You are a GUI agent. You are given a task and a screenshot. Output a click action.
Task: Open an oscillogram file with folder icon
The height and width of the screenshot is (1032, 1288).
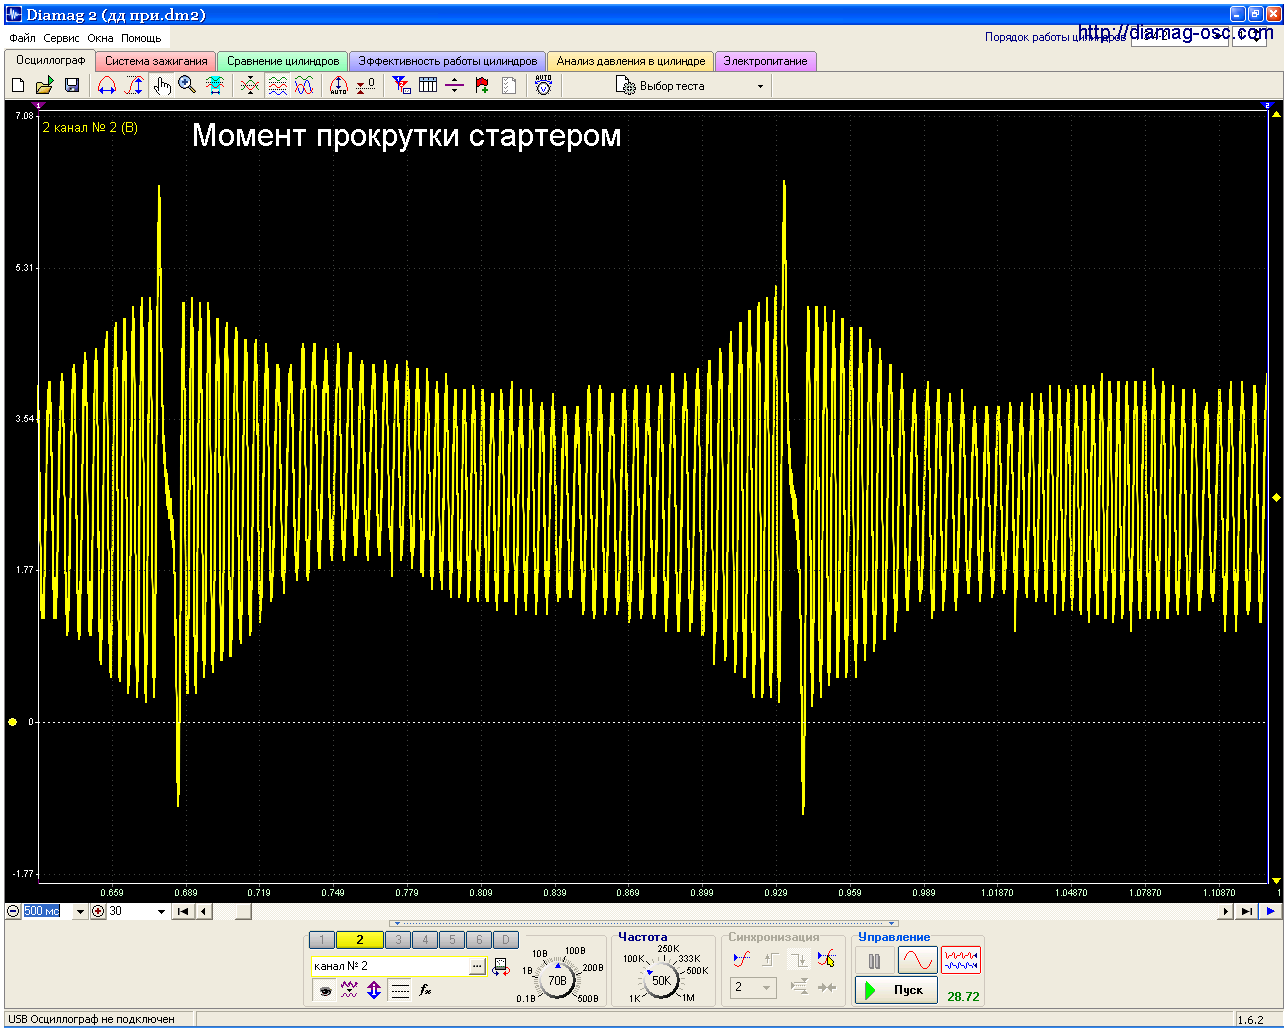(x=45, y=86)
